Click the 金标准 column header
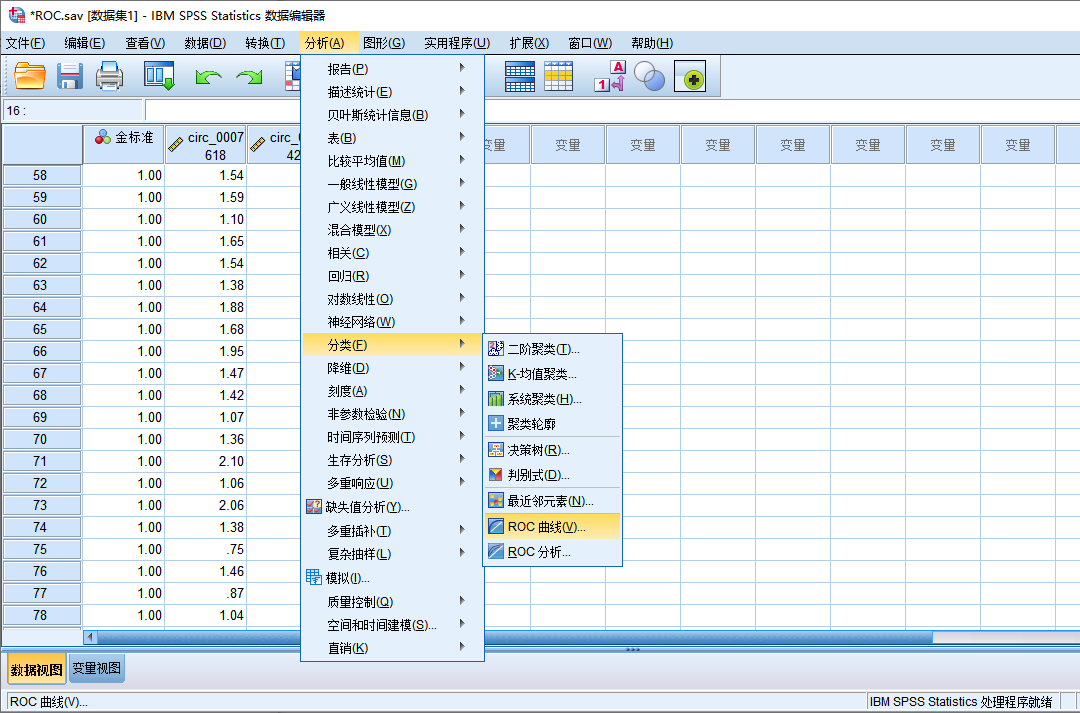1080x713 pixels. tap(124, 144)
